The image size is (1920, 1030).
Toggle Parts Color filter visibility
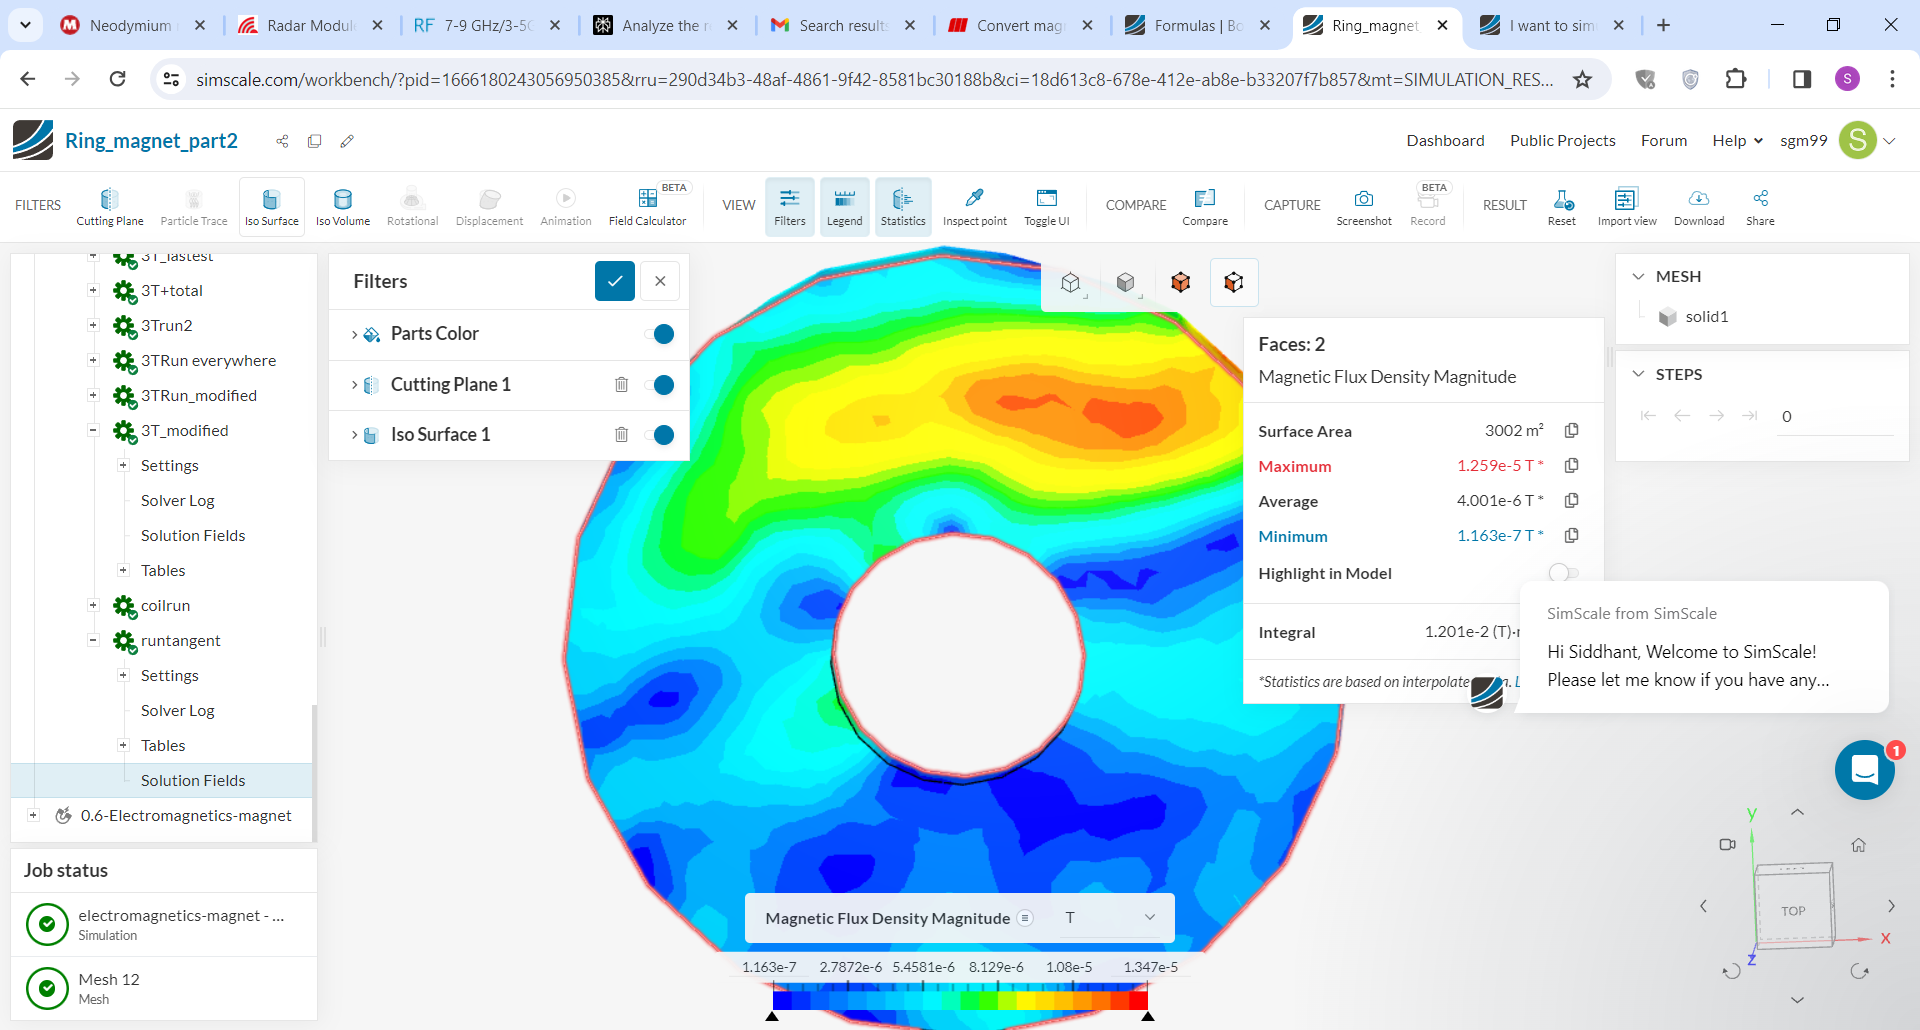pos(661,334)
